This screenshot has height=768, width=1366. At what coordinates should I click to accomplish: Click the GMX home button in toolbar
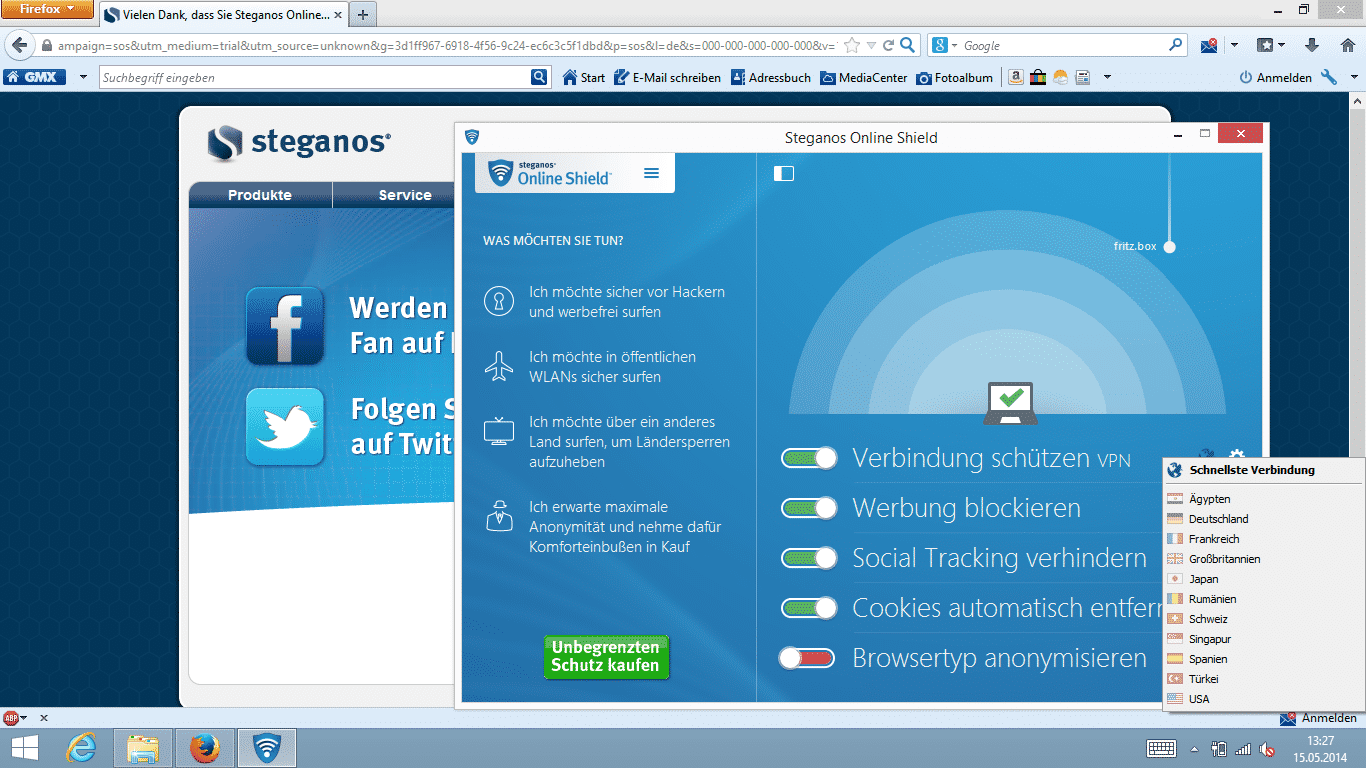pyautogui.click(x=35, y=77)
